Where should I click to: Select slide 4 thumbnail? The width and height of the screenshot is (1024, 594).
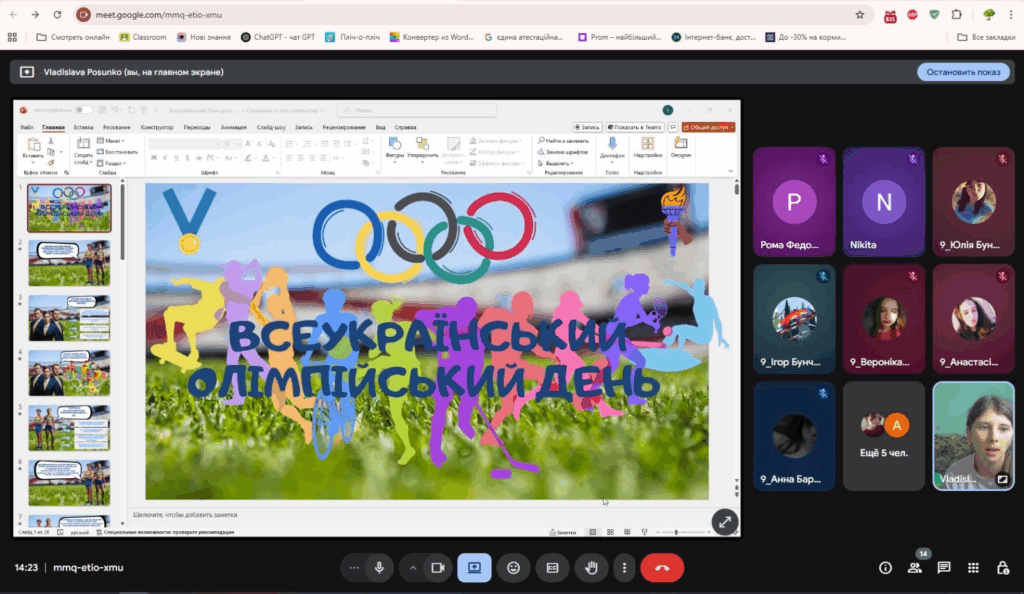(69, 373)
